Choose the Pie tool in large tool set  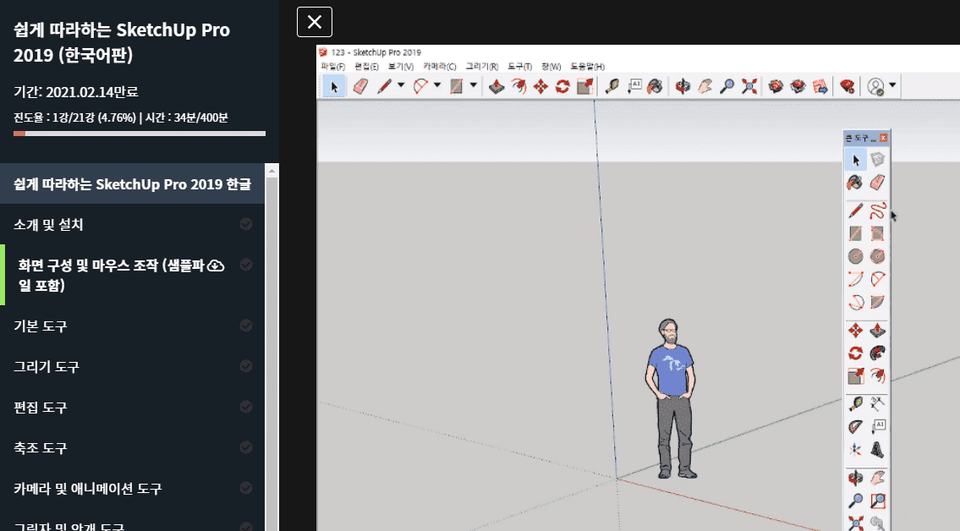click(x=877, y=302)
